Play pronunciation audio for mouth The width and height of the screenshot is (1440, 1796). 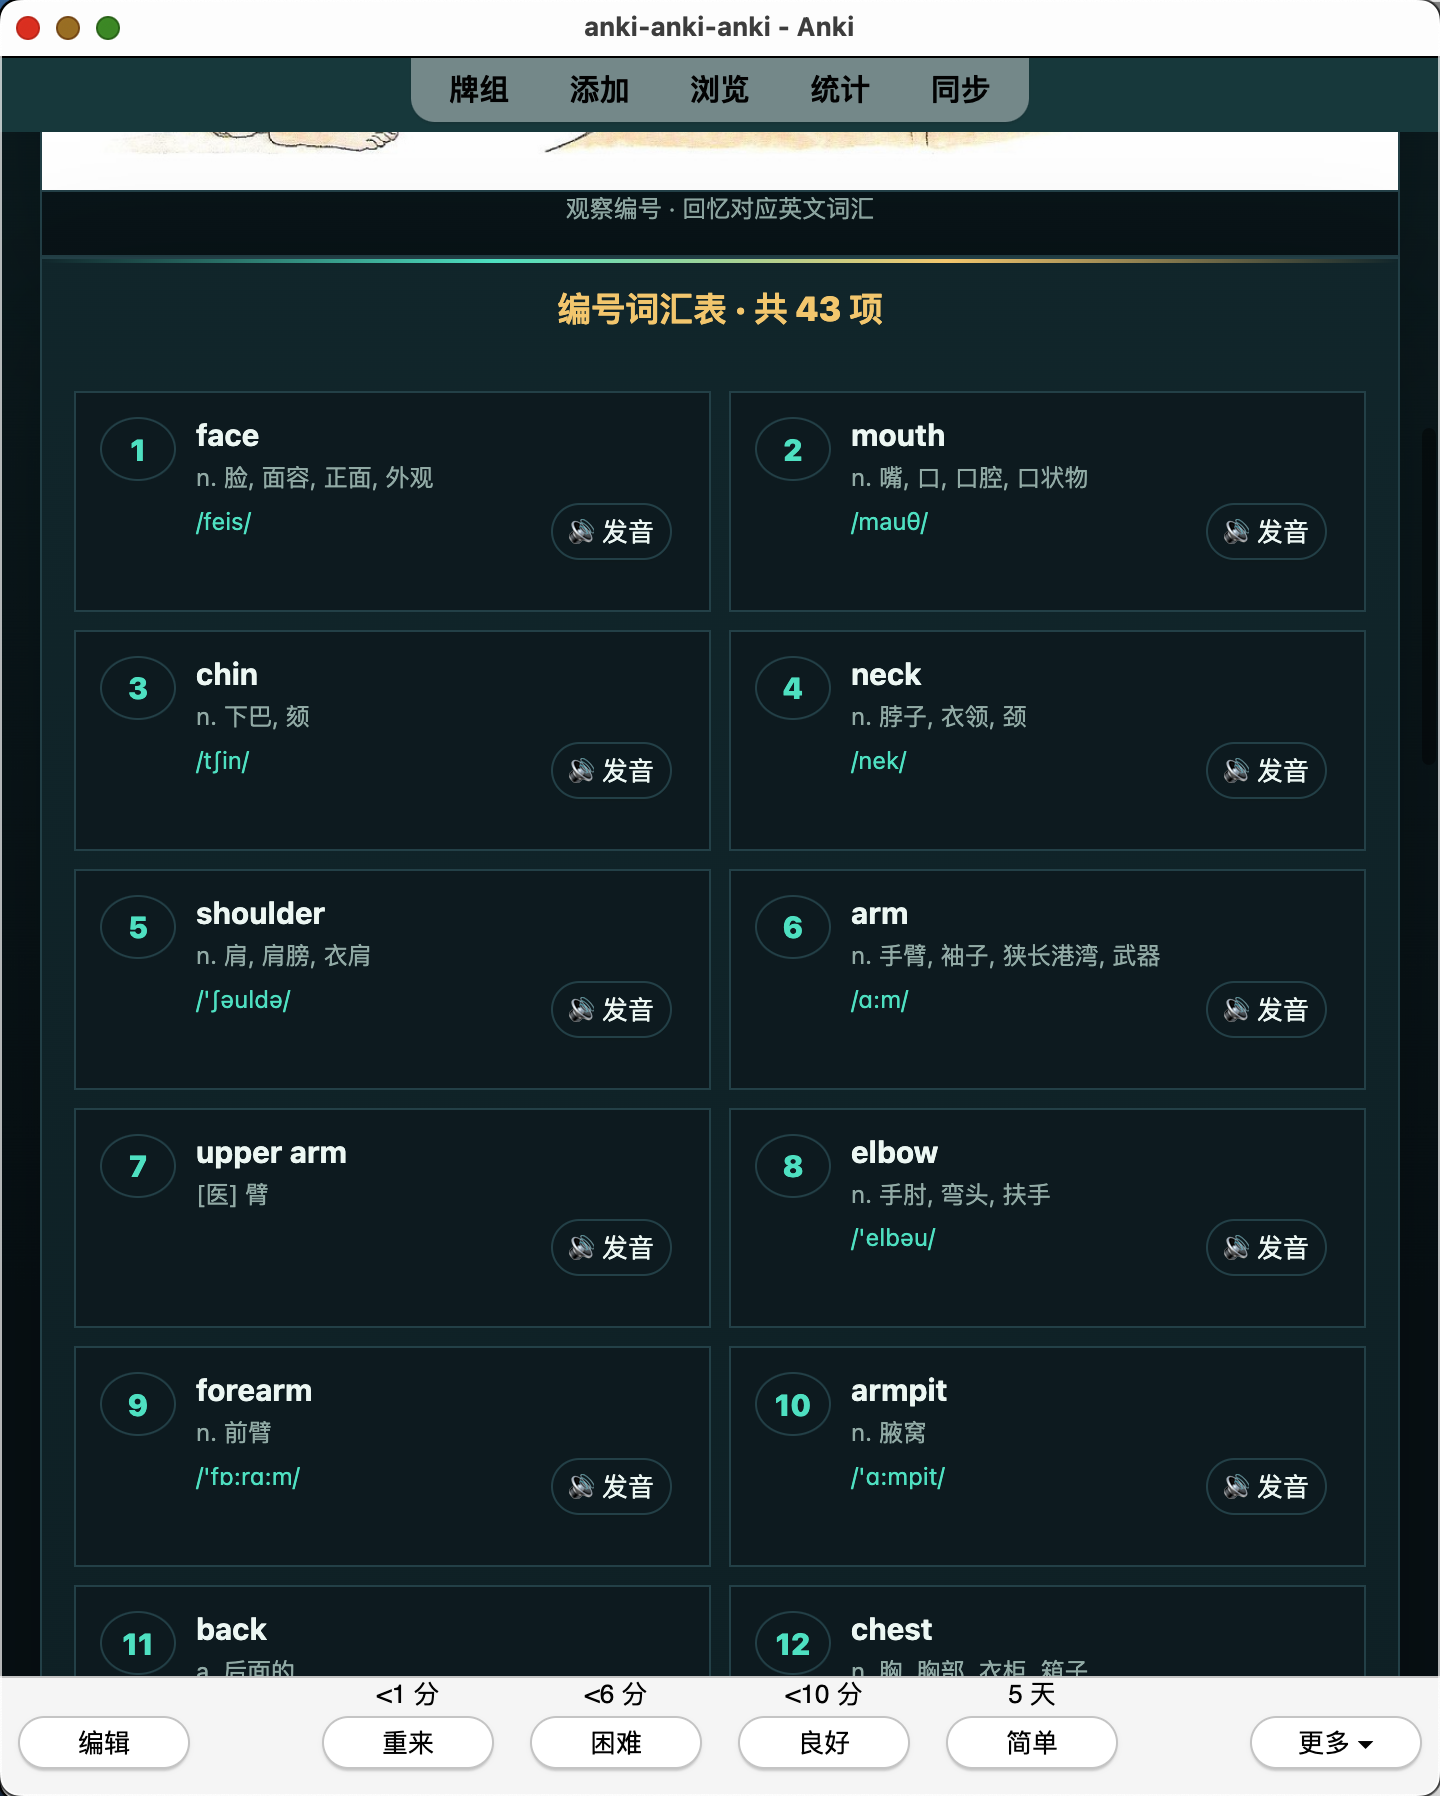point(1266,531)
